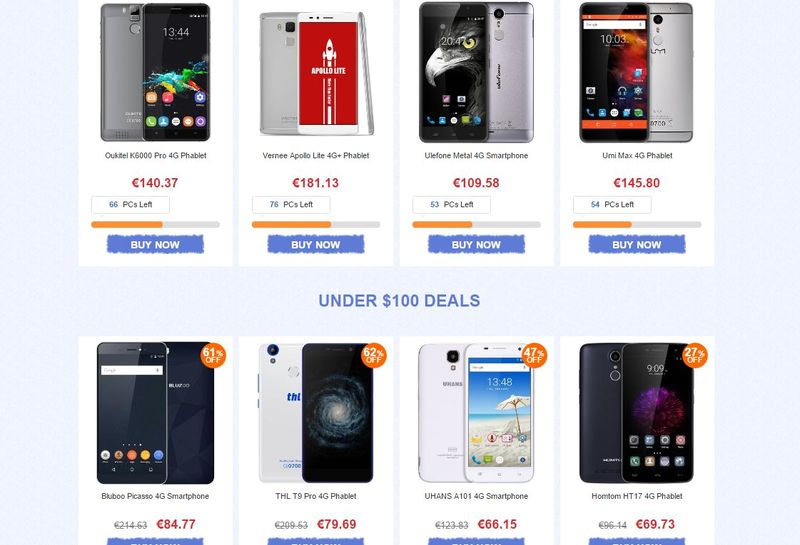
Task: Click the 76 PCs Left box
Action: point(291,205)
